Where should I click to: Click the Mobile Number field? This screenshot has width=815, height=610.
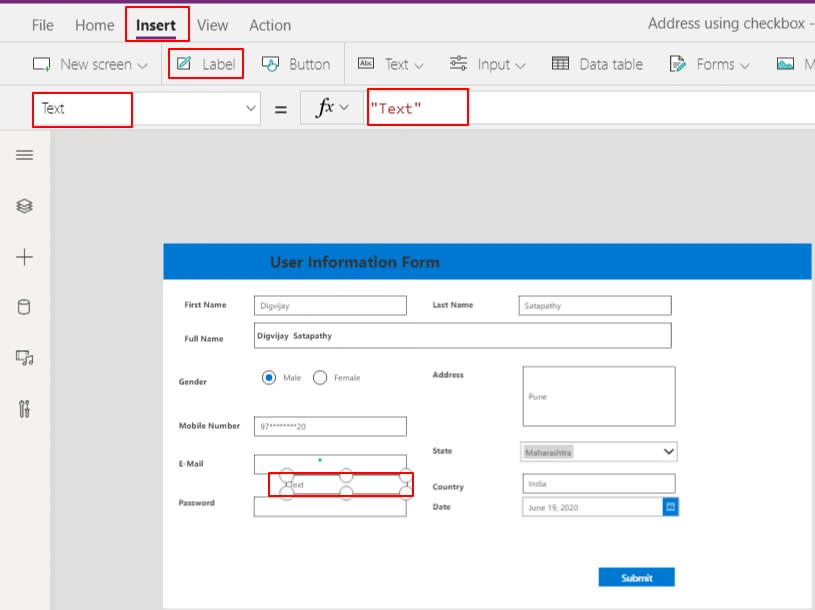[330, 426]
